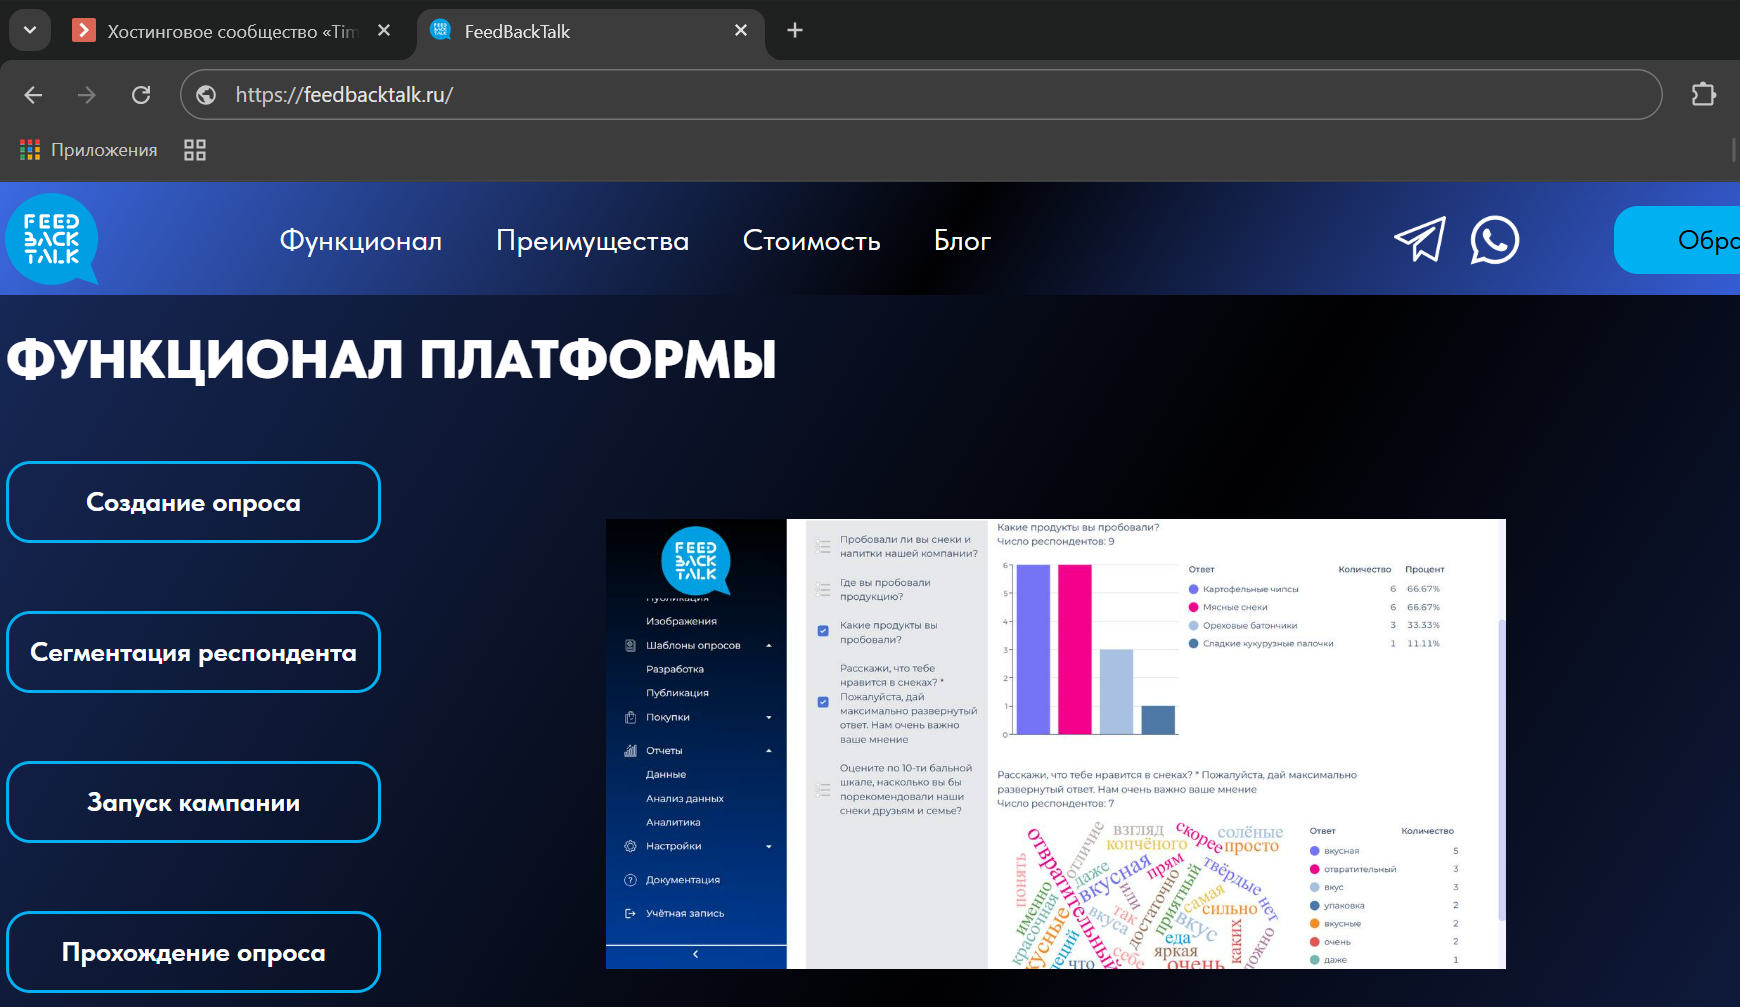Screen dimensions: 1740x1007
Task: Click the 'Прохождение опроса' button
Action: pyautogui.click(x=193, y=952)
